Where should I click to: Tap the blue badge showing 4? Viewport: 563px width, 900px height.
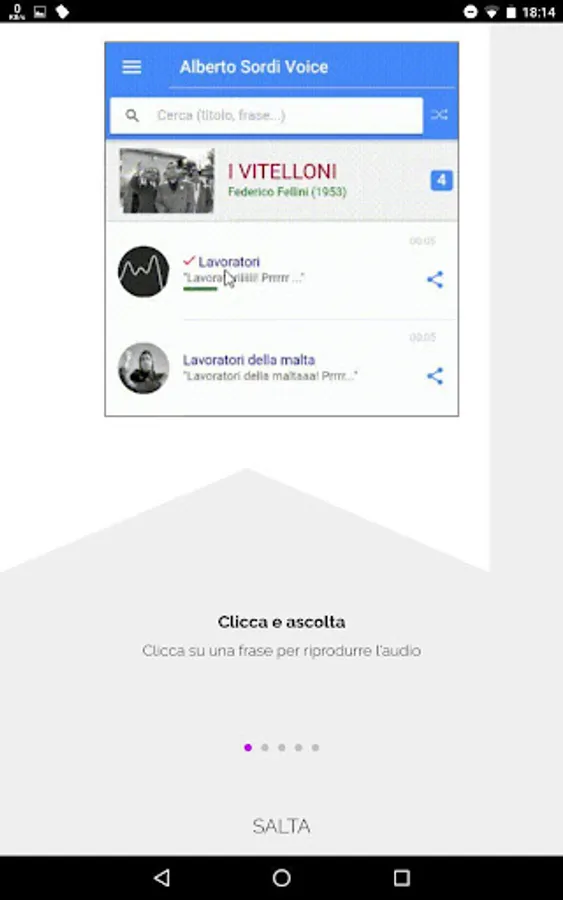(441, 180)
